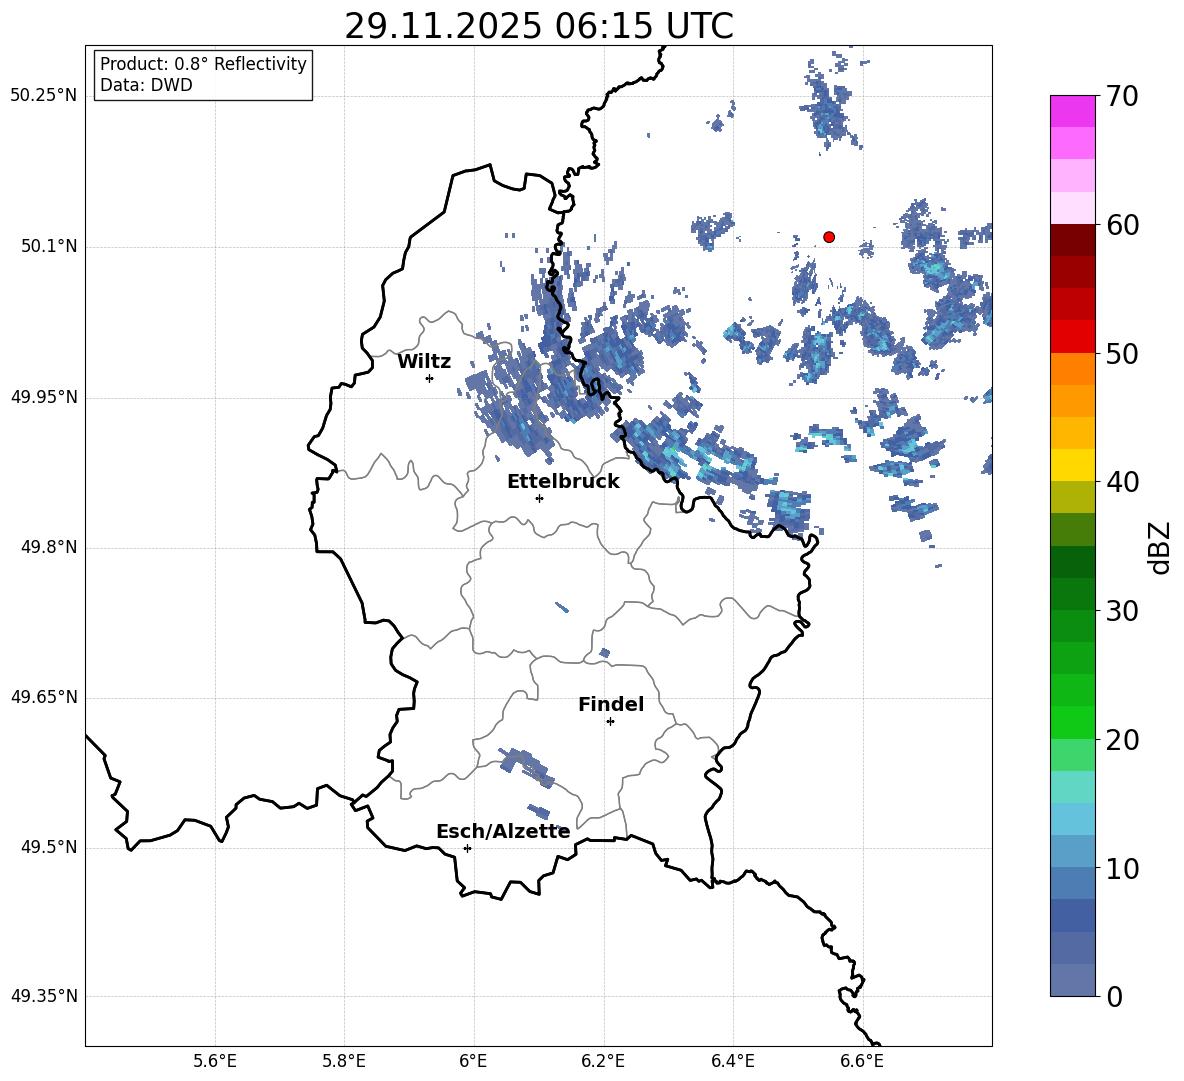Viewport: 1184px width, 1081px height.
Task: Click the title '29.11.2025 06:15 UTC'
Action: tap(539, 27)
